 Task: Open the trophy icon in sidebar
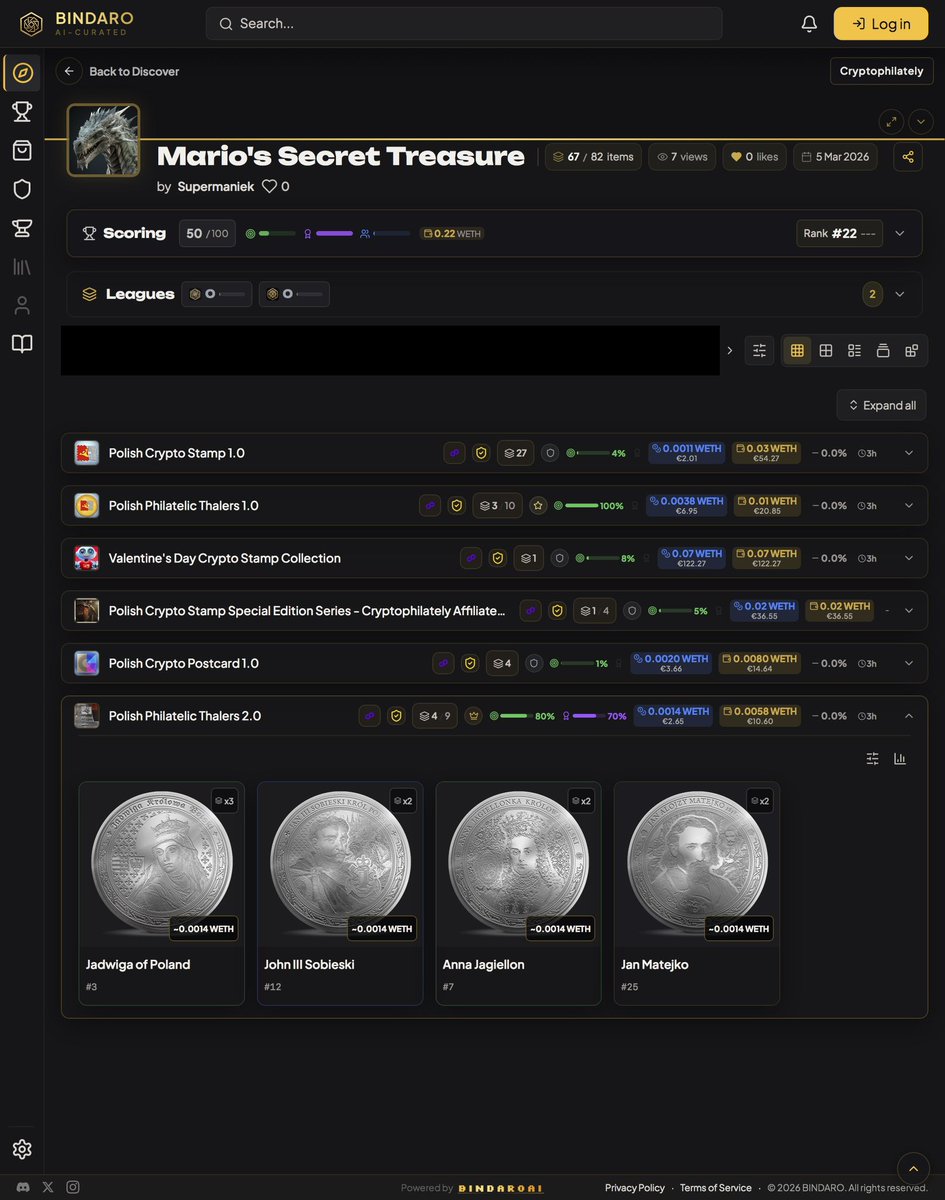(22, 111)
